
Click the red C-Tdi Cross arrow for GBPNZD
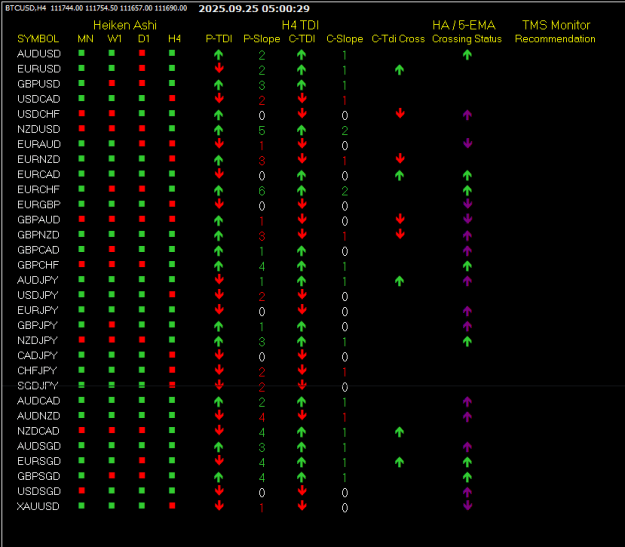pos(400,234)
